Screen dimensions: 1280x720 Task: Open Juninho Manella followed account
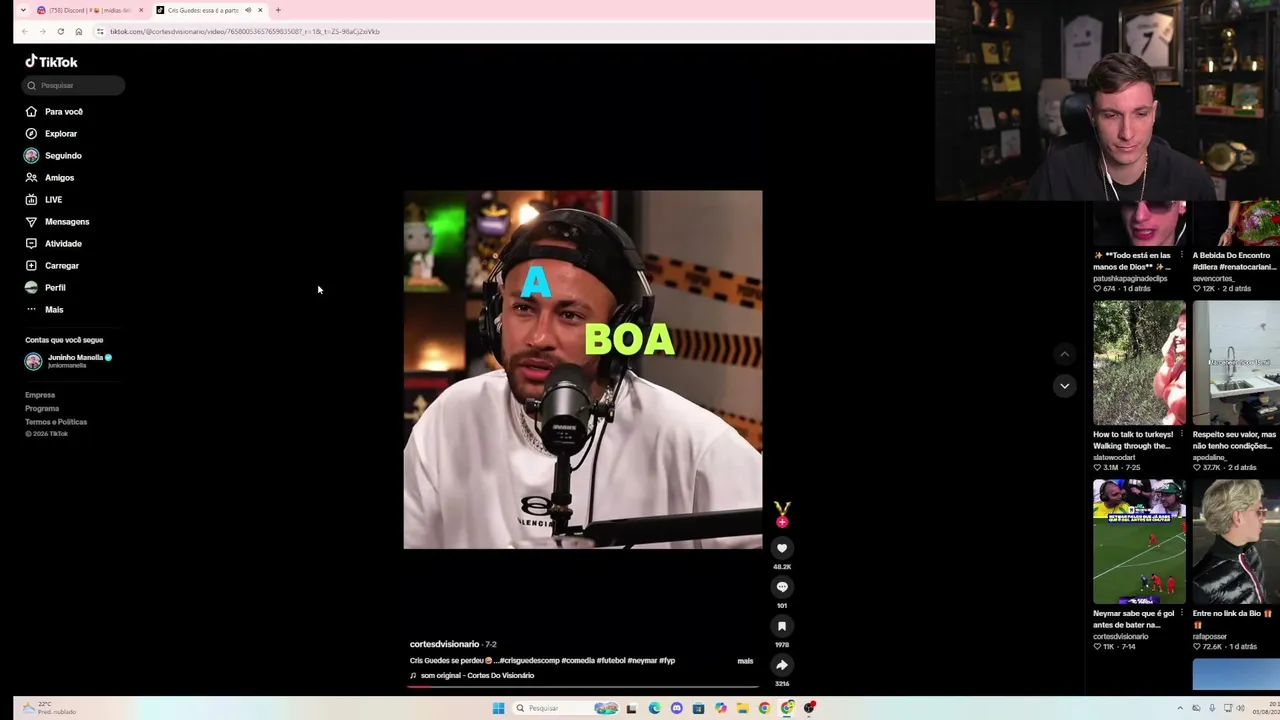[x=69, y=361]
